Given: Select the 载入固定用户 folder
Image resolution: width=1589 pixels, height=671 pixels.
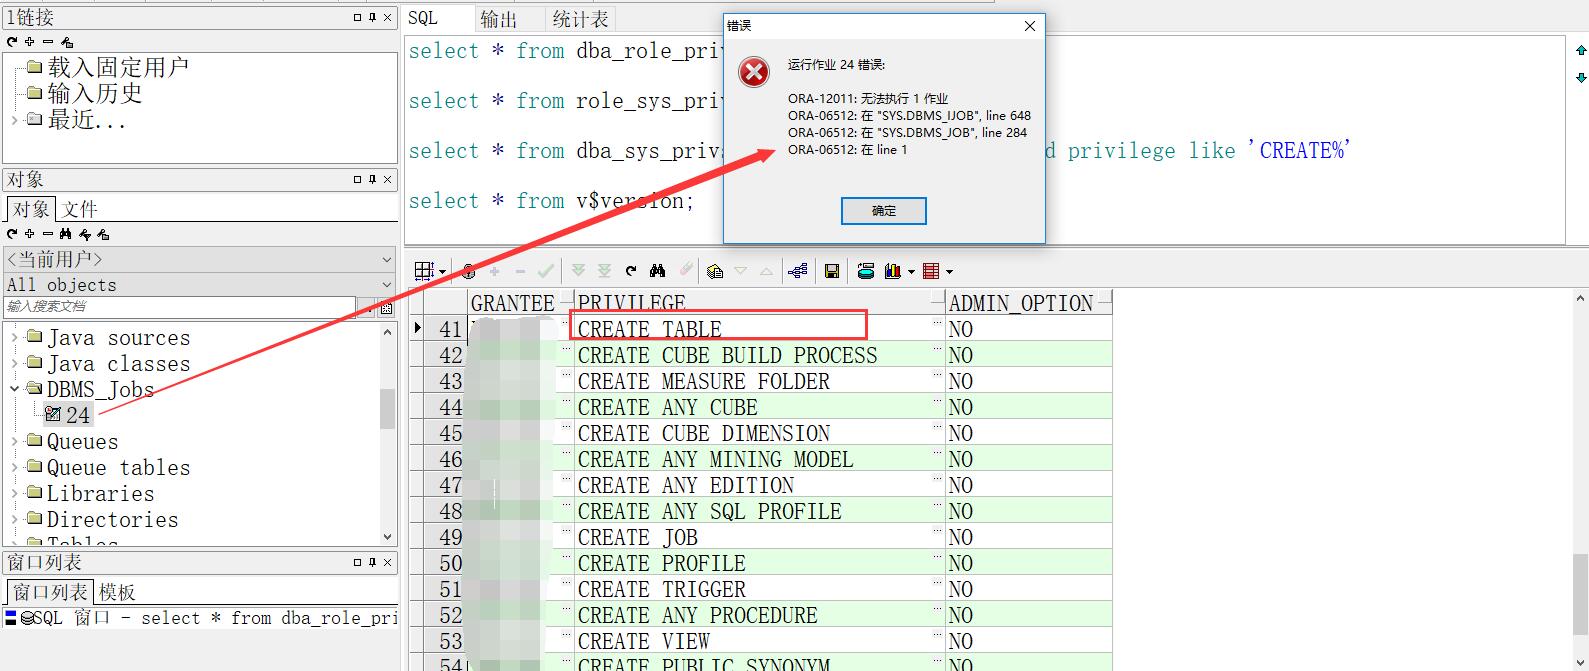Looking at the screenshot, I should pos(118,67).
